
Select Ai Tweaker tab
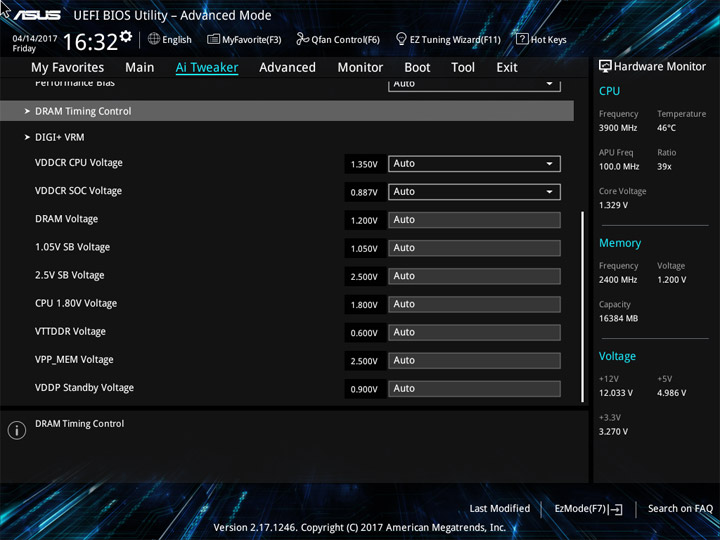pos(207,68)
